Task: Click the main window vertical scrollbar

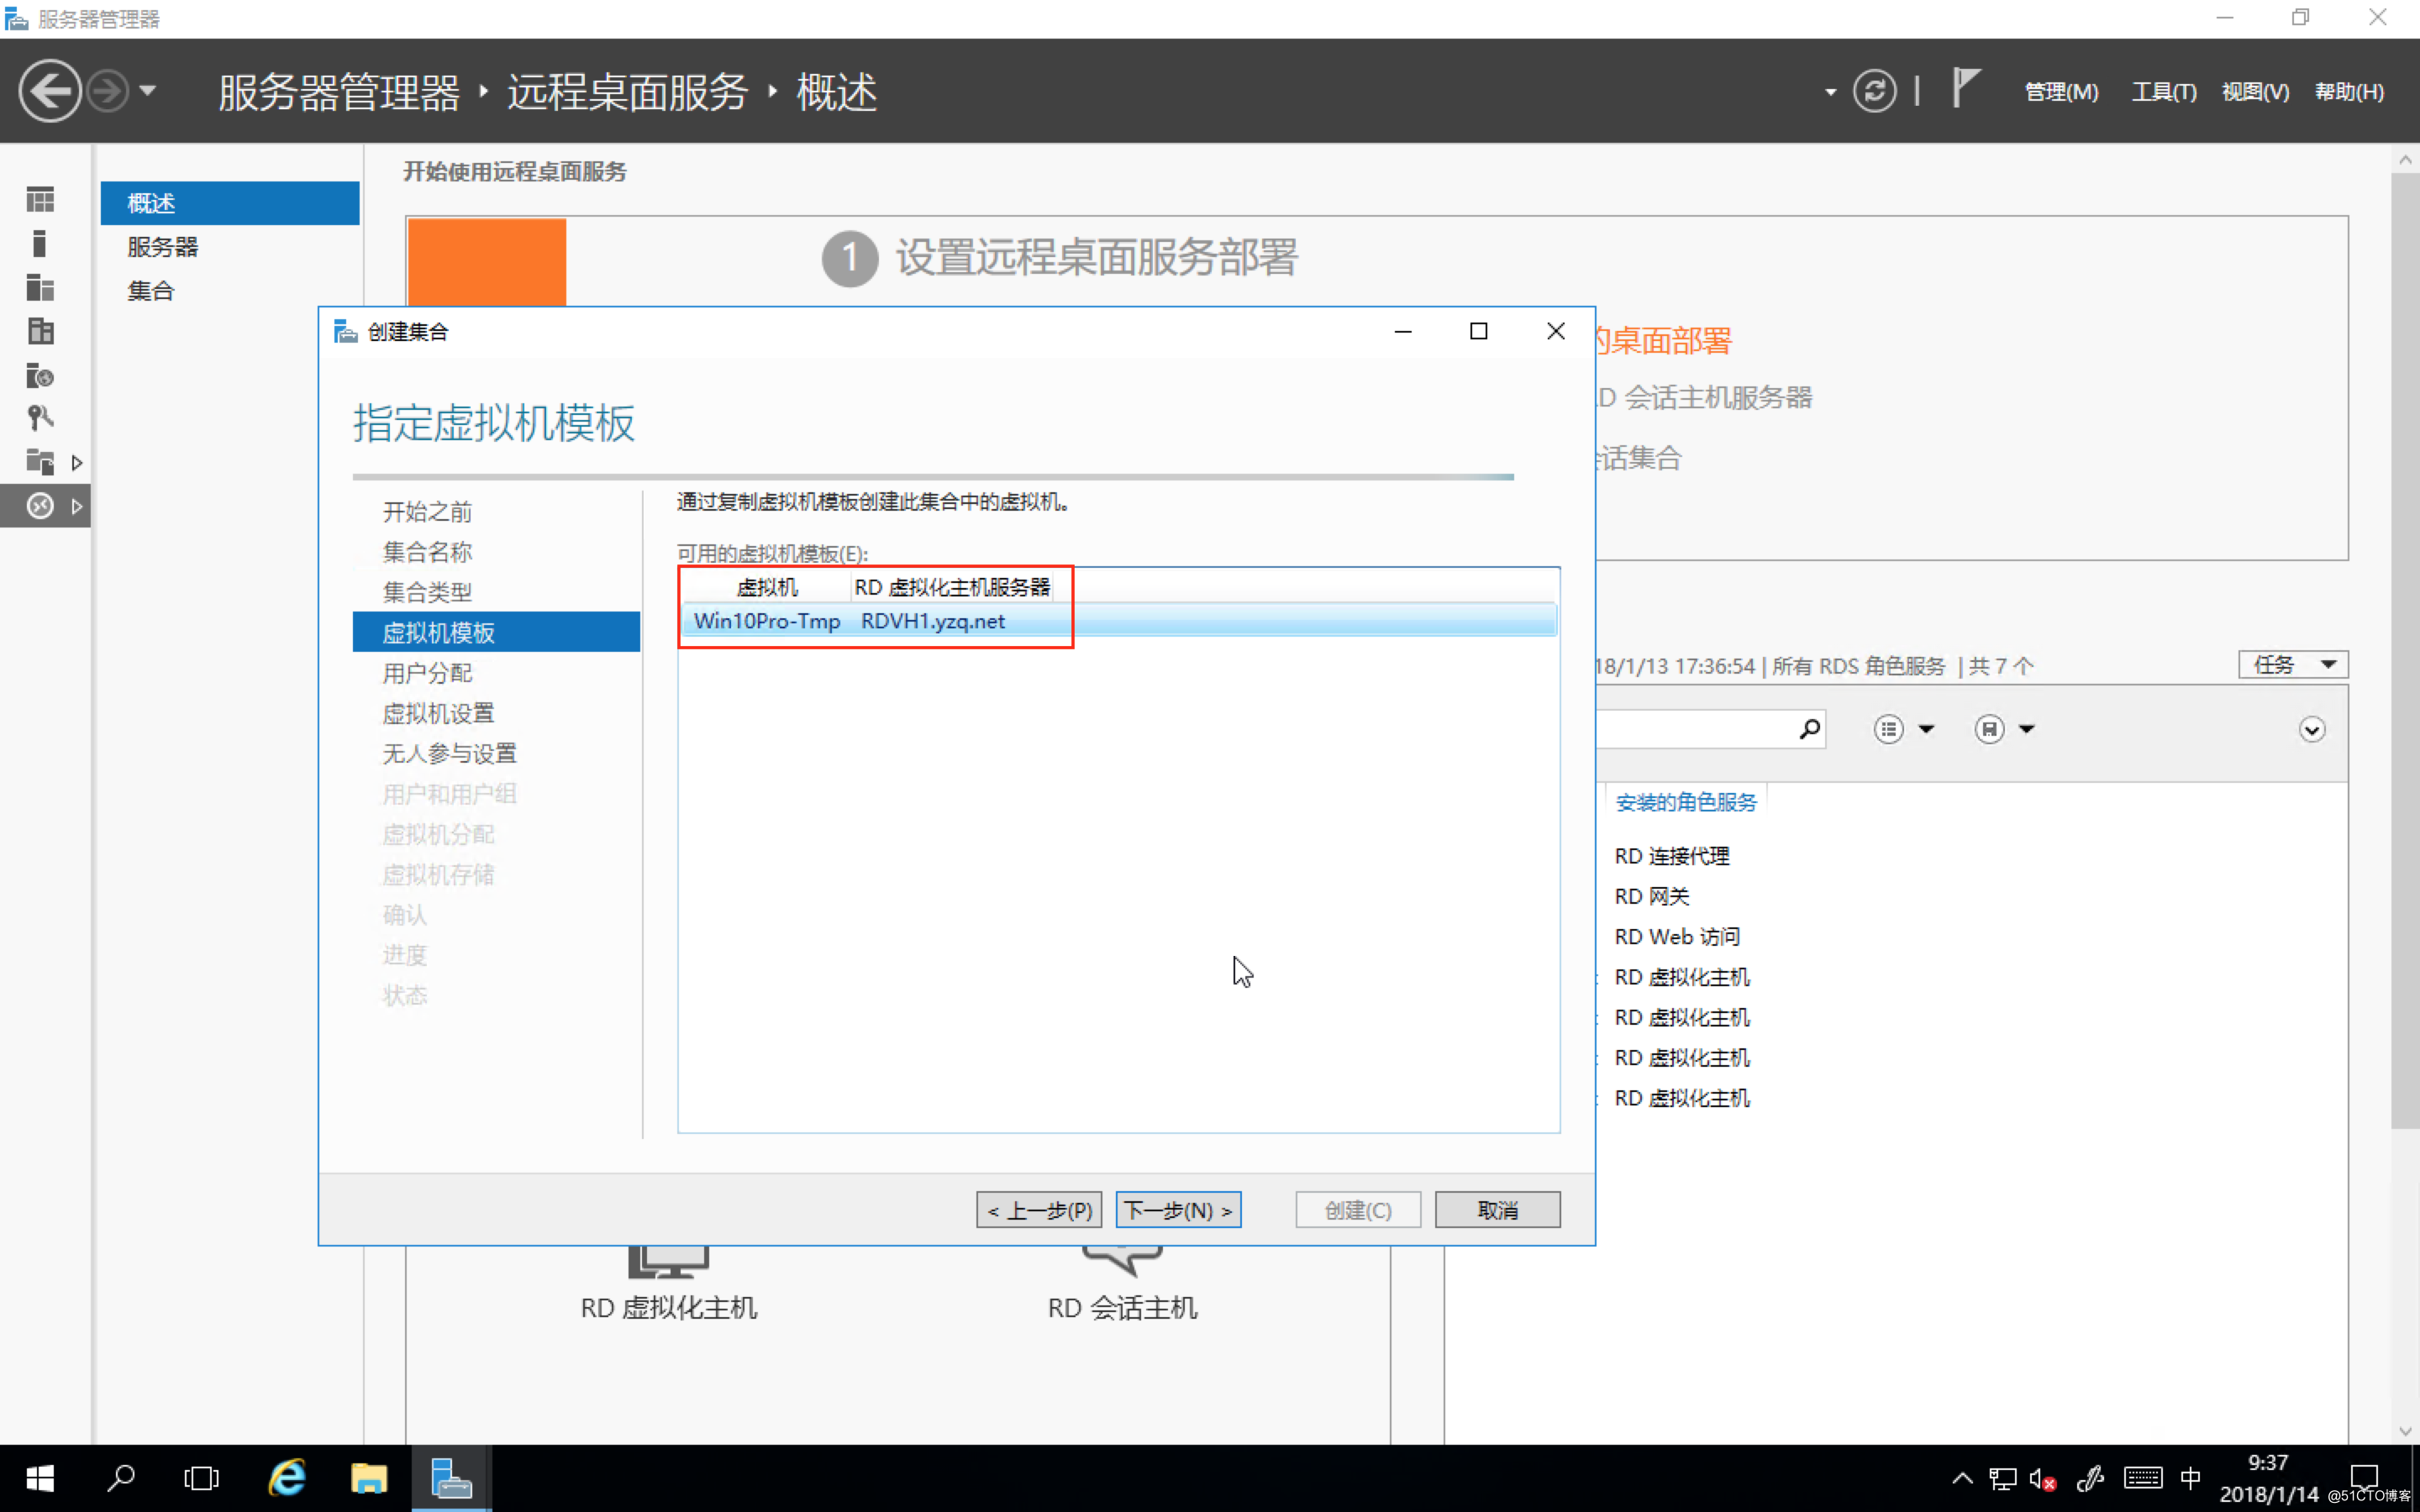Action: click(x=2405, y=650)
